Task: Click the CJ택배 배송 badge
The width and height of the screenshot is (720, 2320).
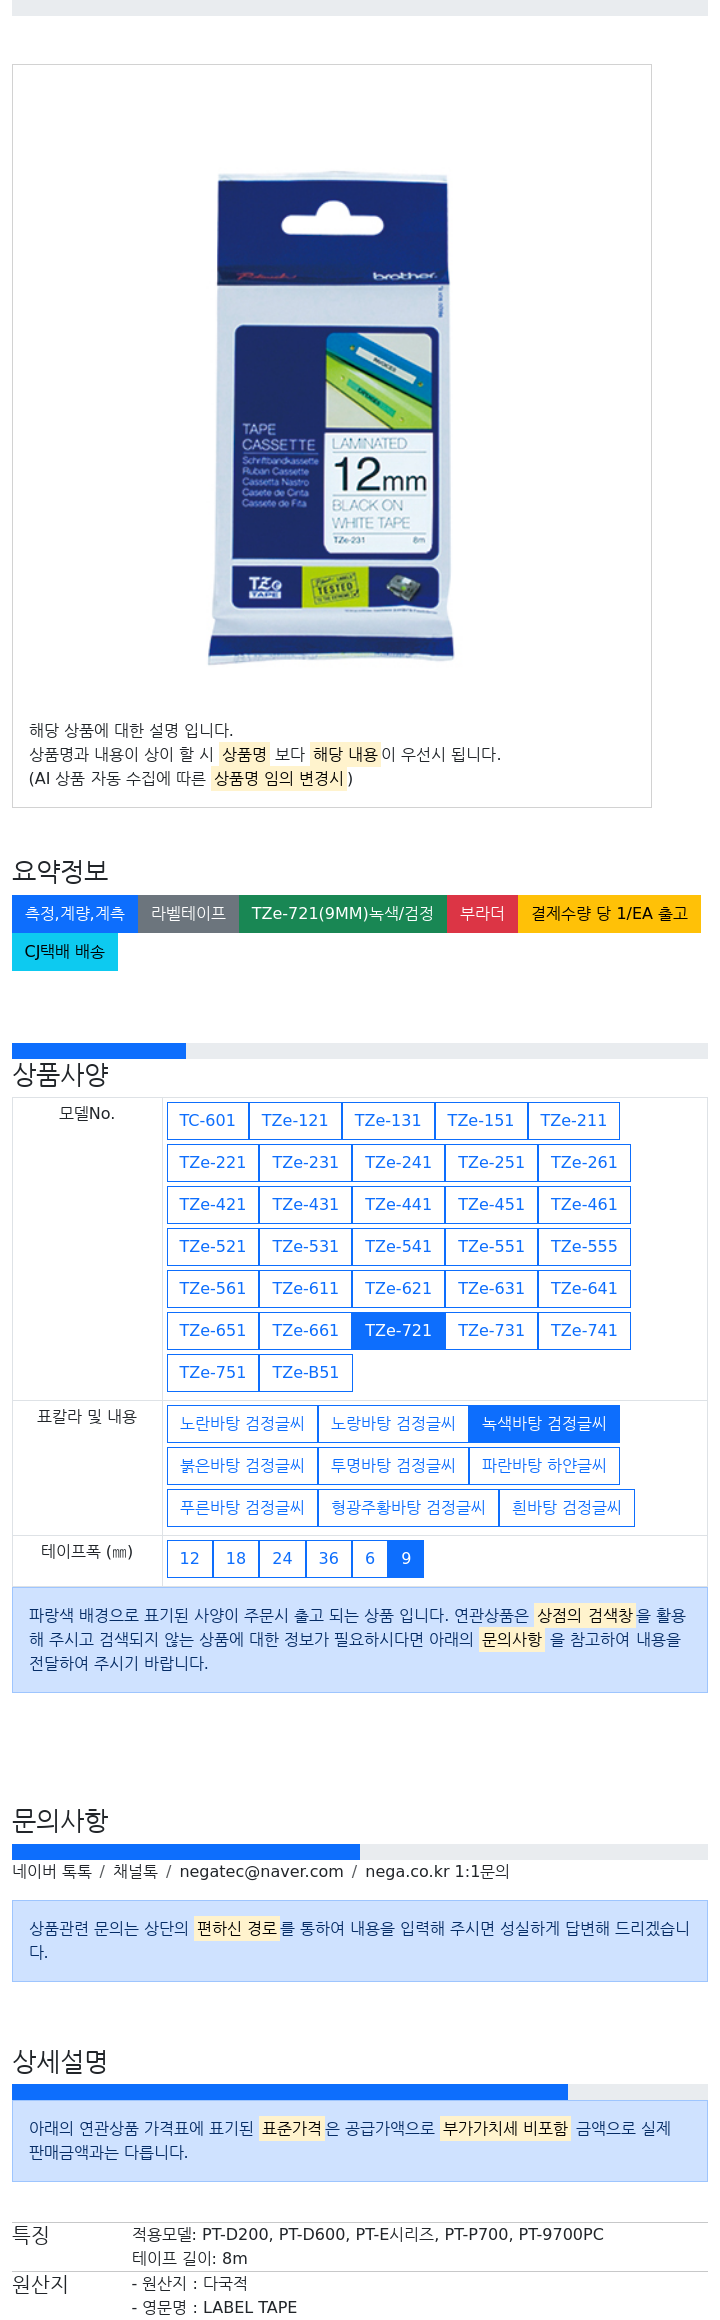Action: [x=65, y=952]
